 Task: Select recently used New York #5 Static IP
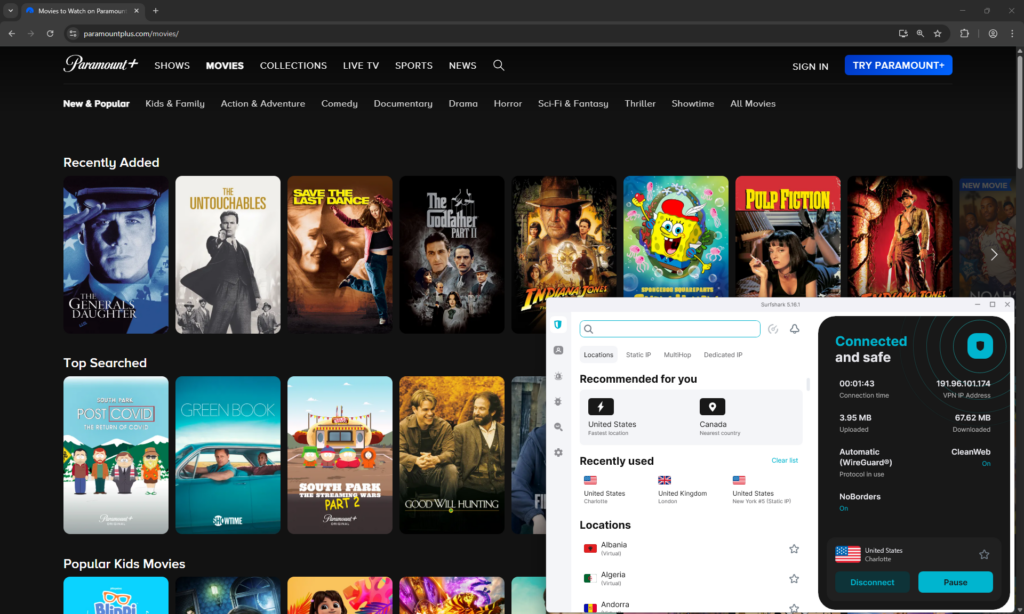[761, 489]
